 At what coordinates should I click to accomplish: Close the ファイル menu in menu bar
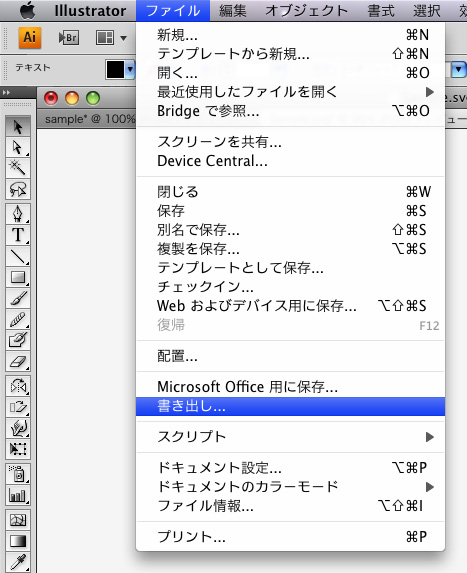(173, 11)
